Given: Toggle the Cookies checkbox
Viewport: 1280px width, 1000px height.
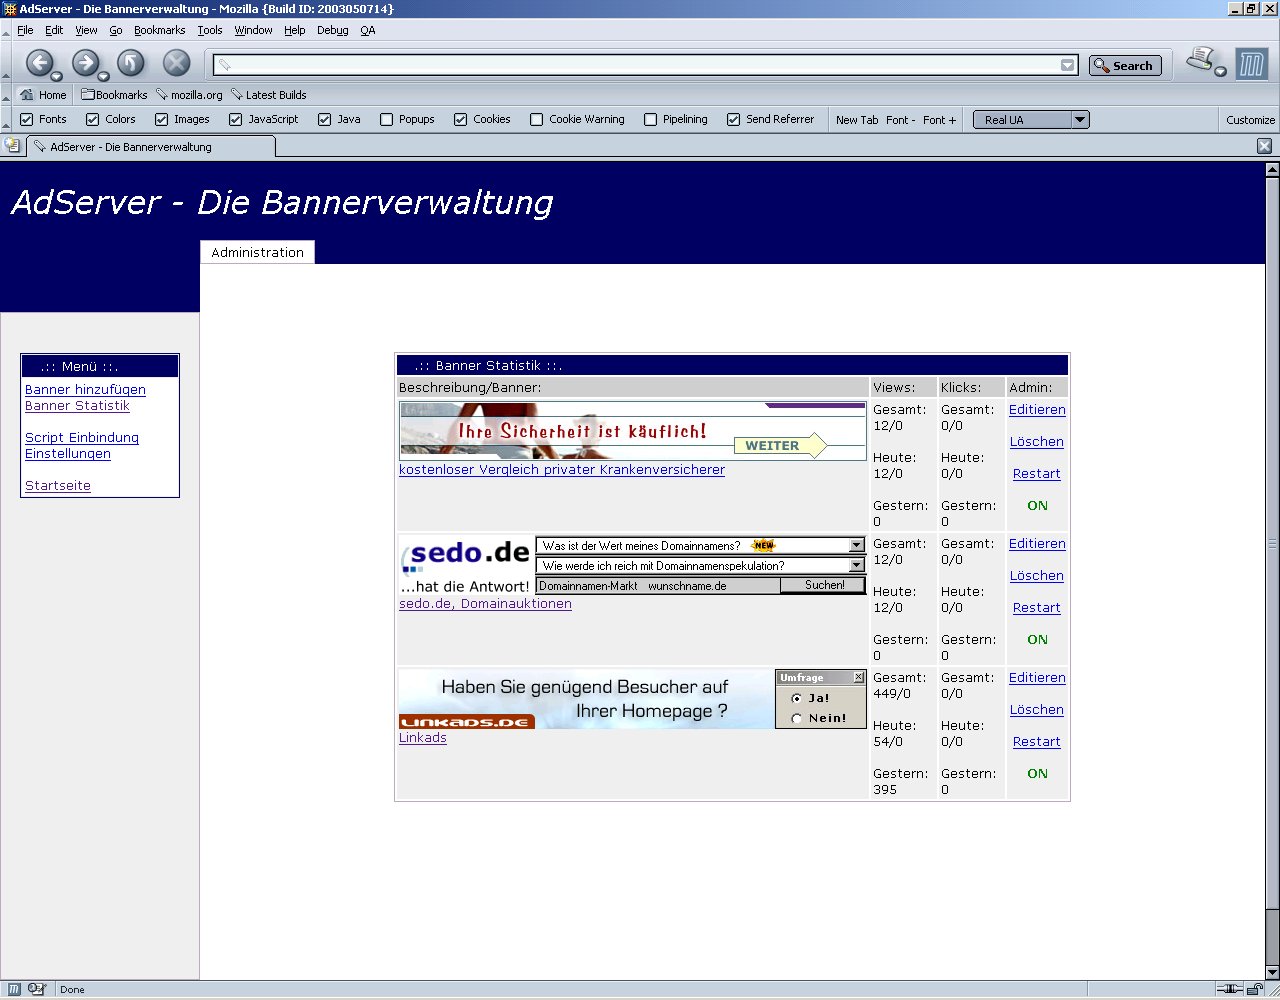Looking at the screenshot, I should tap(461, 119).
